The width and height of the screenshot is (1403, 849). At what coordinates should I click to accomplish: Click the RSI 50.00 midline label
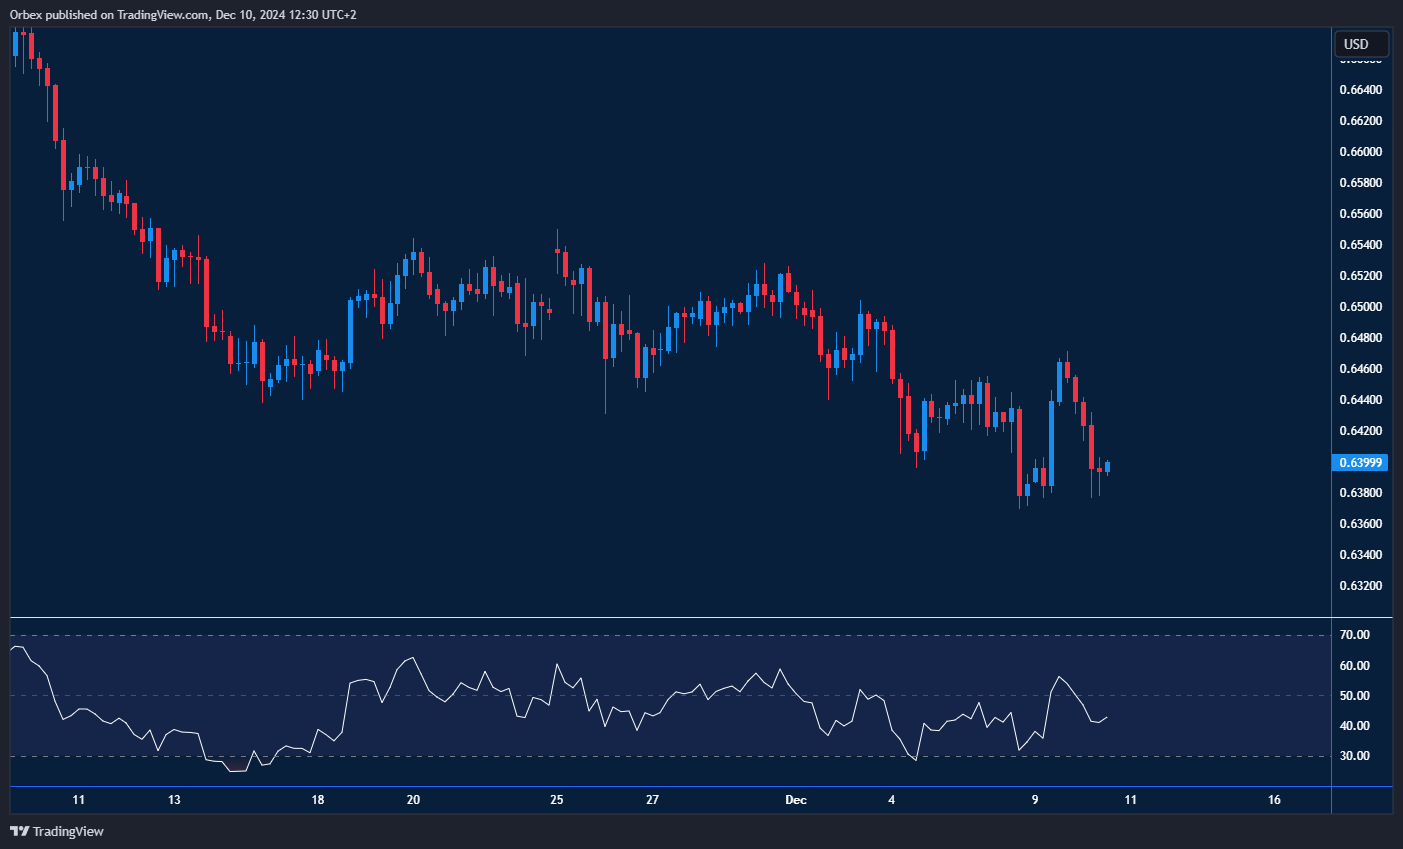1355,696
